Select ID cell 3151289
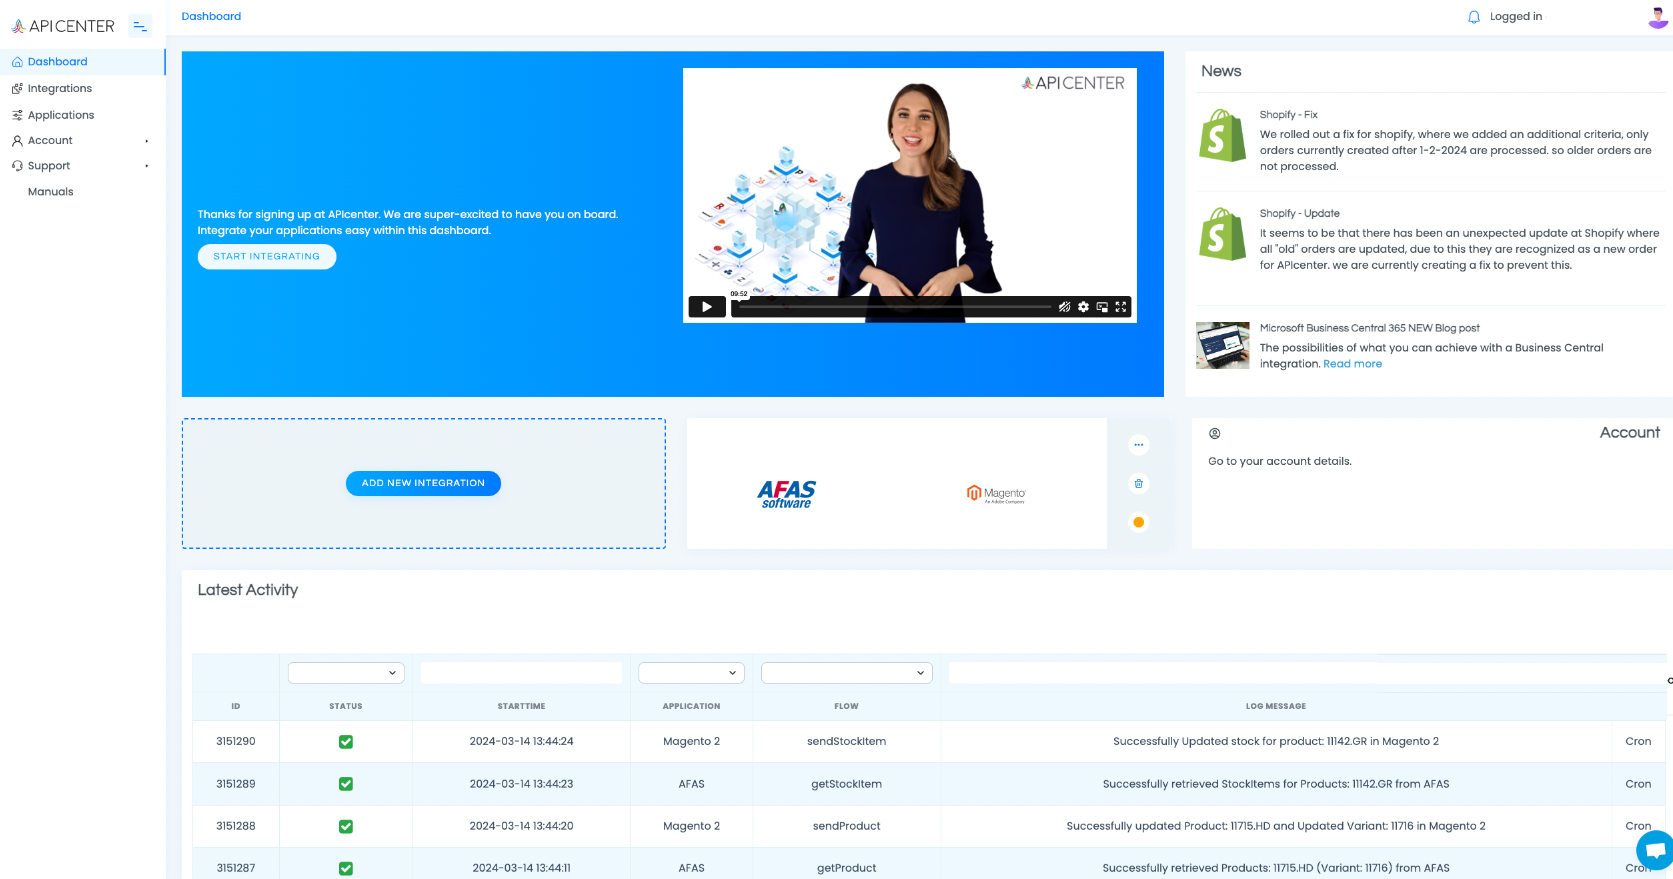The width and height of the screenshot is (1673, 879). coord(236,784)
